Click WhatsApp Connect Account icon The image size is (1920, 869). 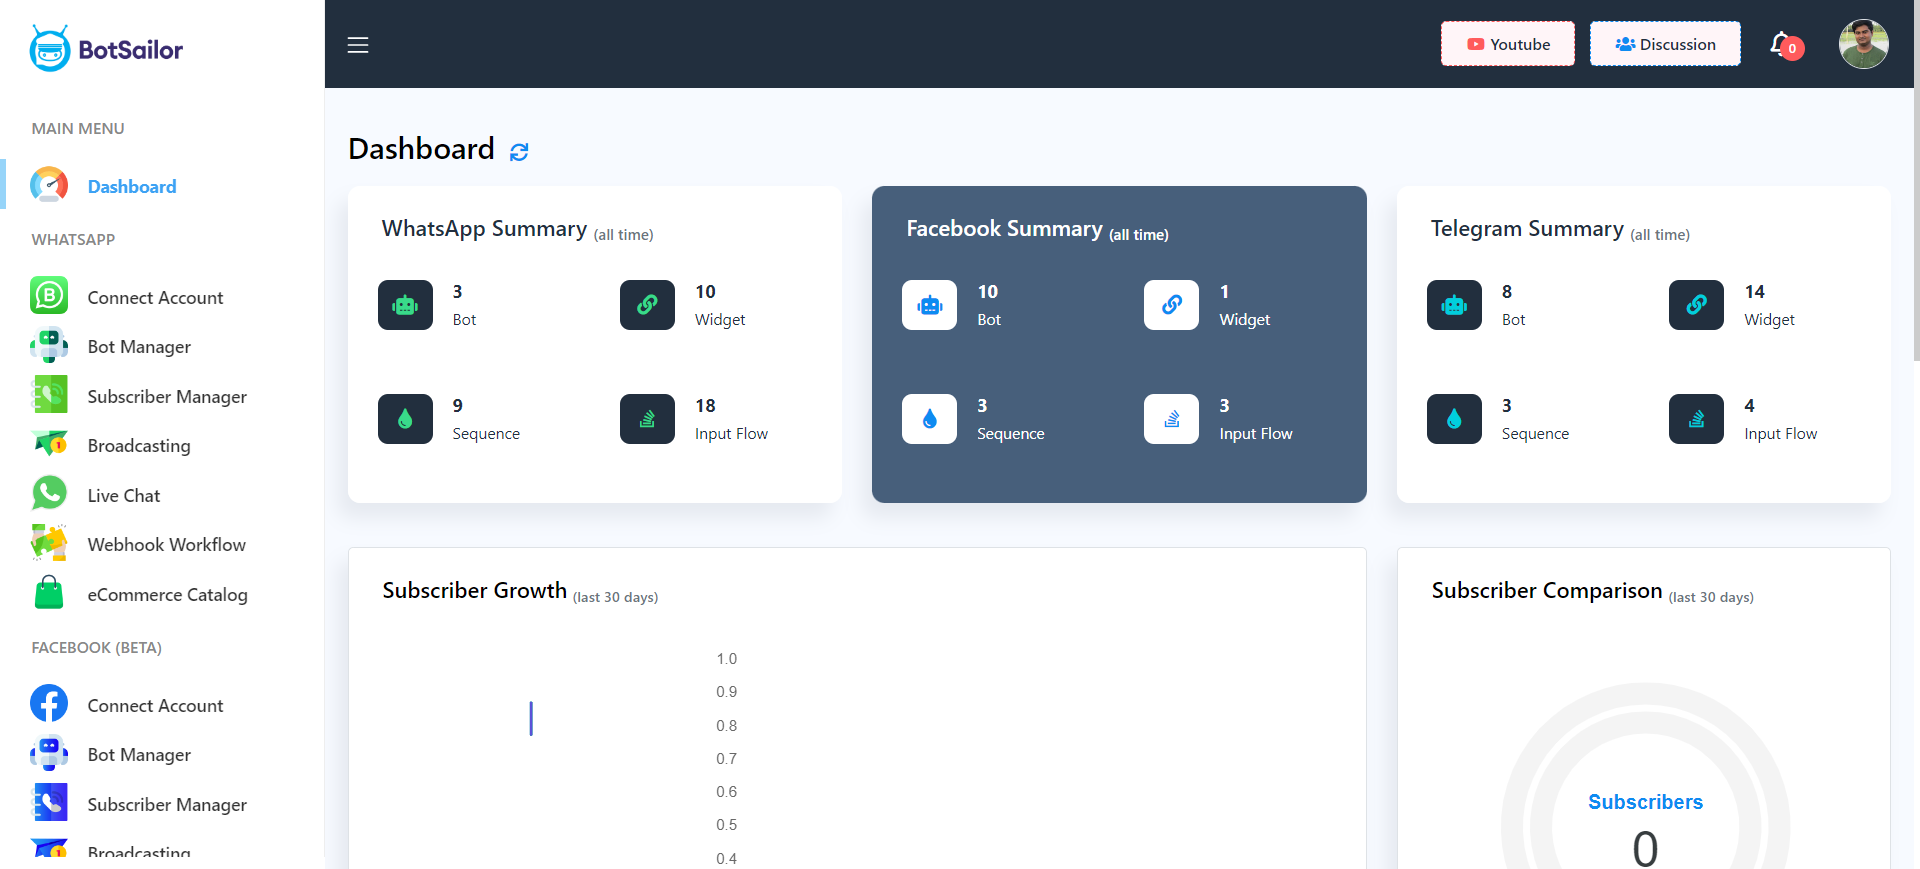coord(49,296)
